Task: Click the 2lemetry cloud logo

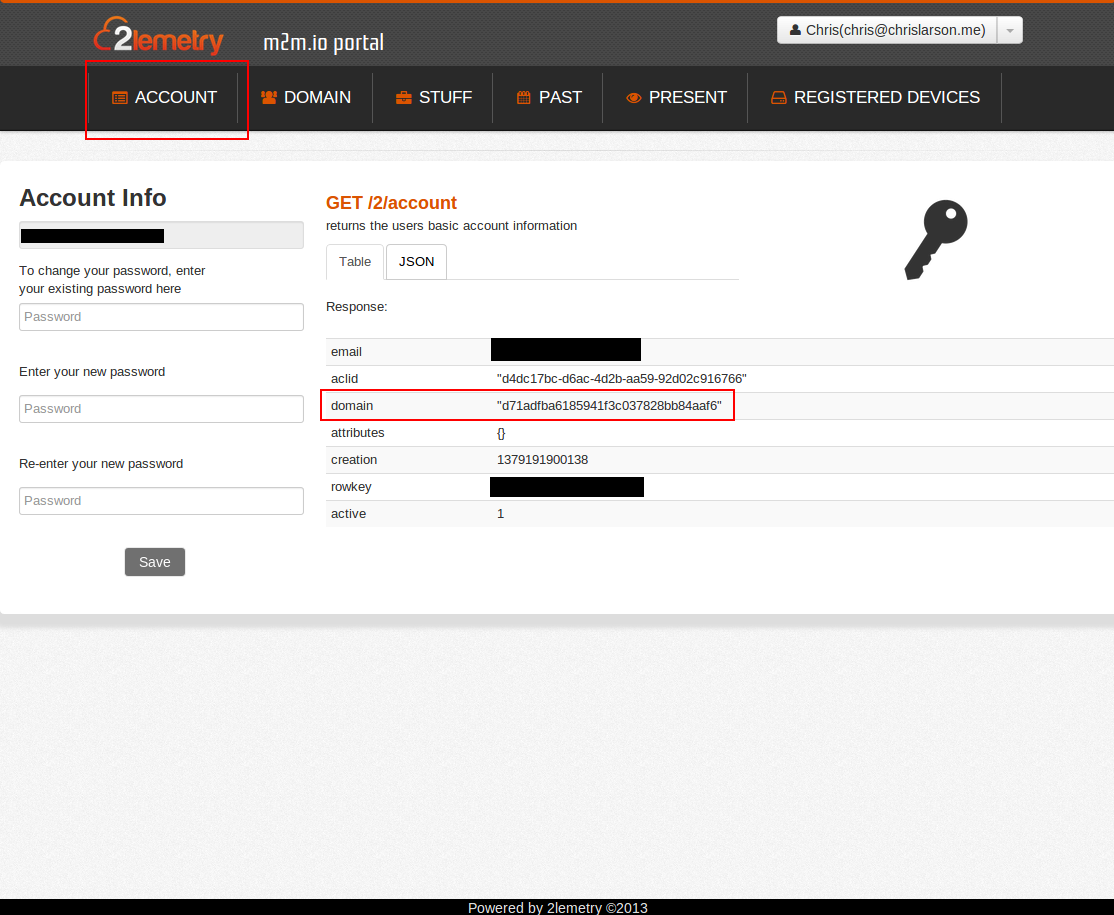Action: [158, 37]
